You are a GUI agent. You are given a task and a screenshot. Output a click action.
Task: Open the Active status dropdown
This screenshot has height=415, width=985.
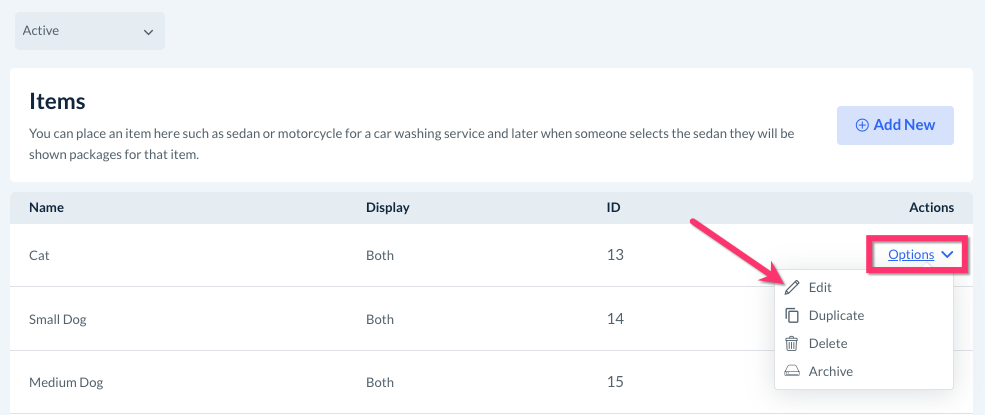[89, 31]
